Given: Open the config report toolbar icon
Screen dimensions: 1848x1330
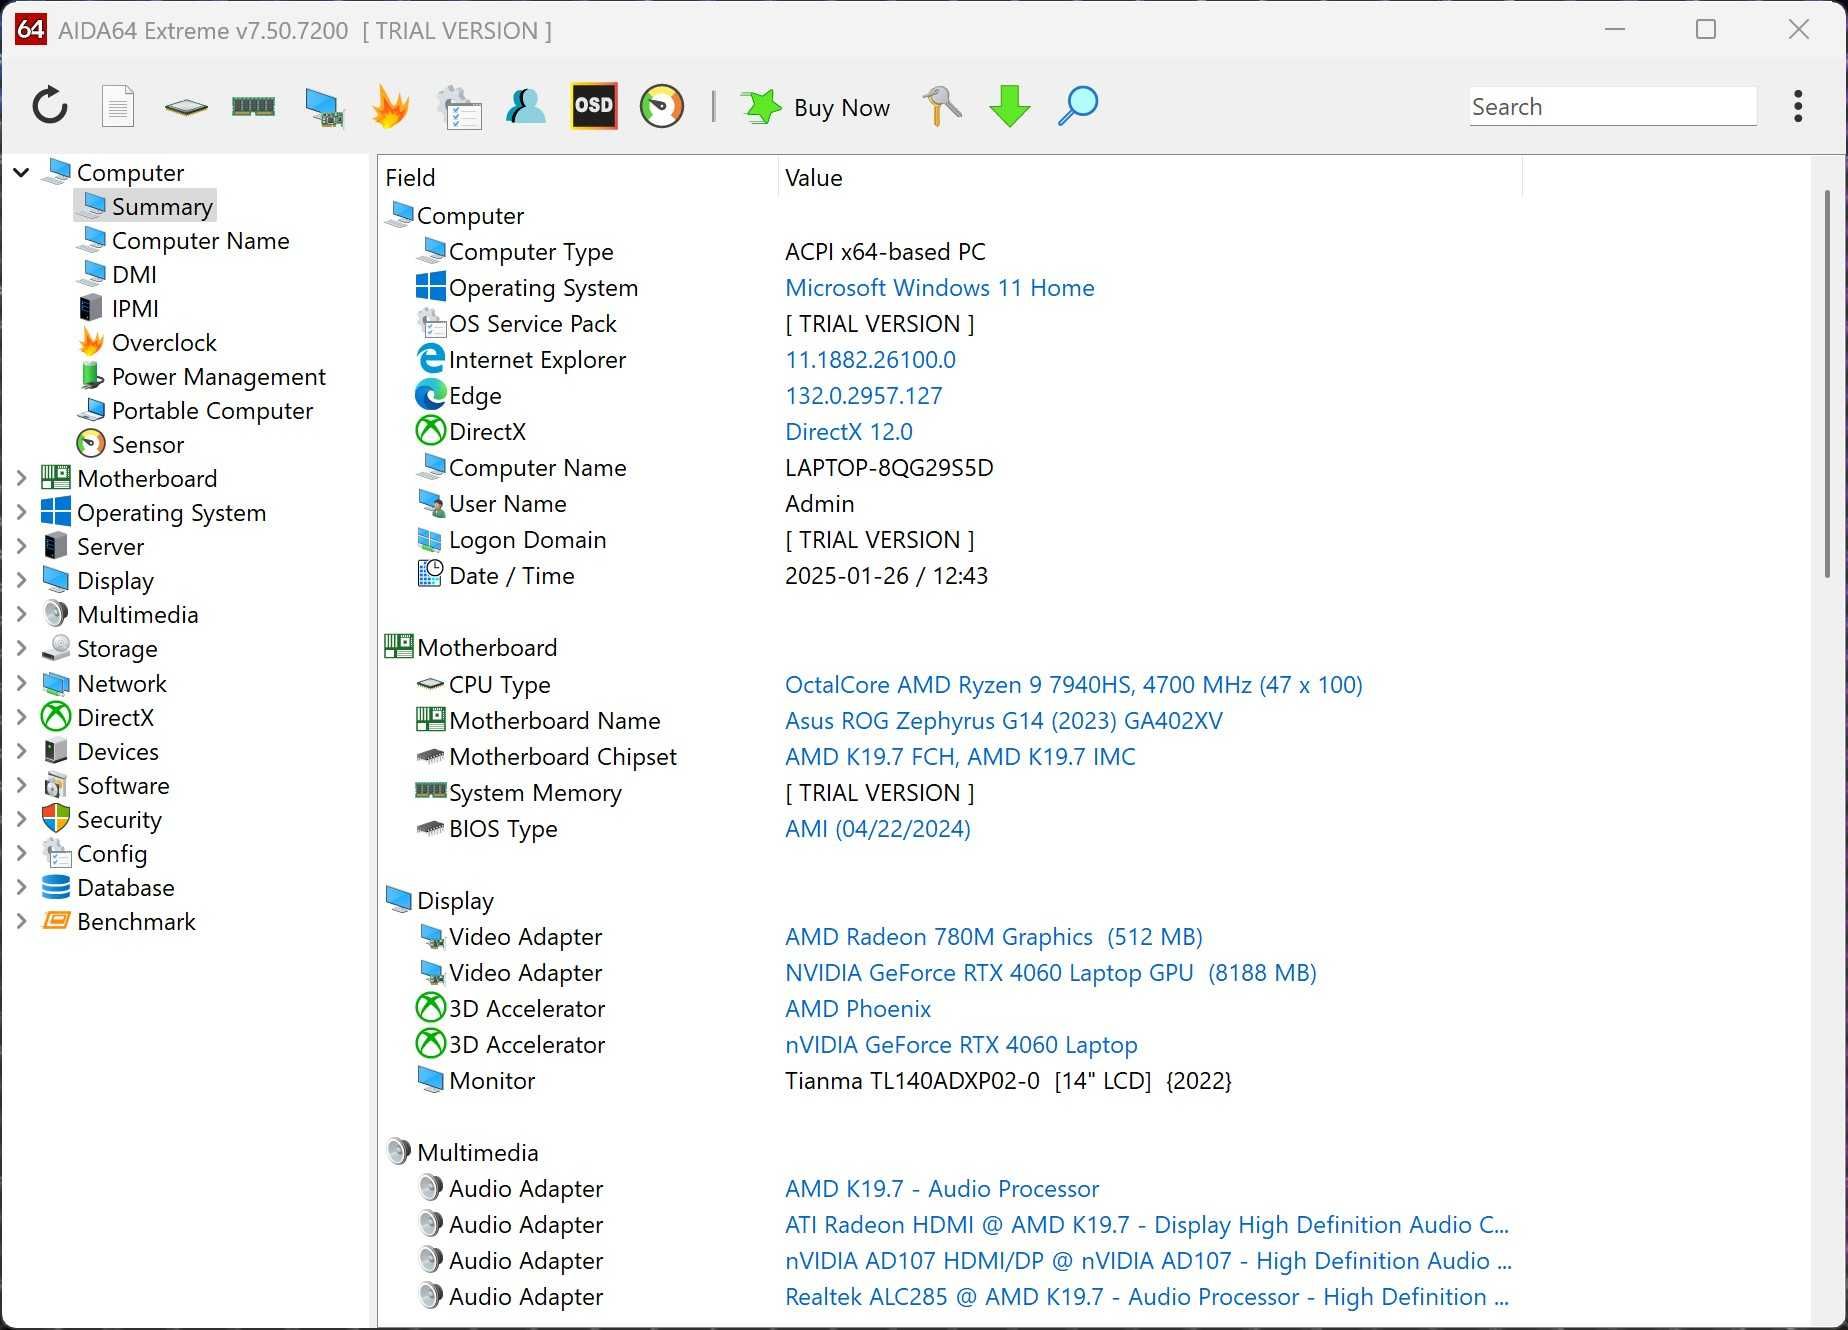Looking at the screenshot, I should [459, 107].
